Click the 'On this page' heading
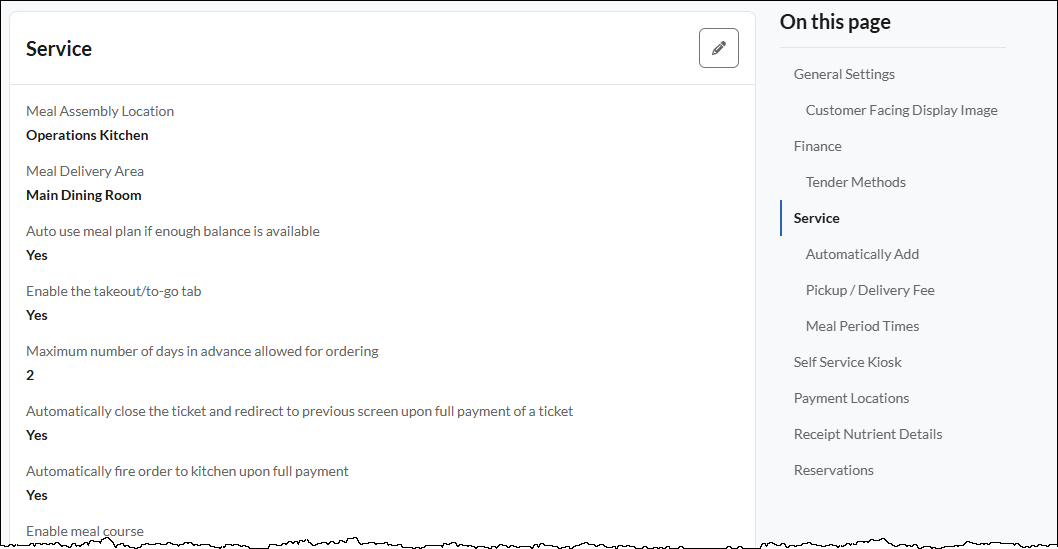The image size is (1058, 549). point(835,22)
